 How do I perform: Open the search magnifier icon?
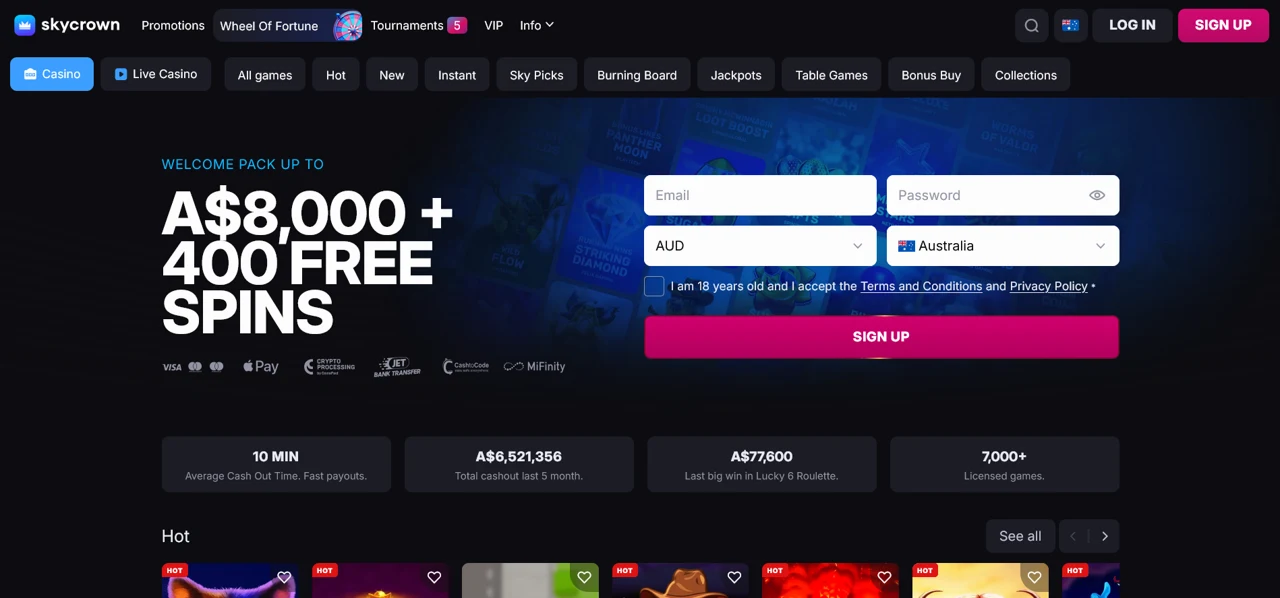coord(1031,25)
